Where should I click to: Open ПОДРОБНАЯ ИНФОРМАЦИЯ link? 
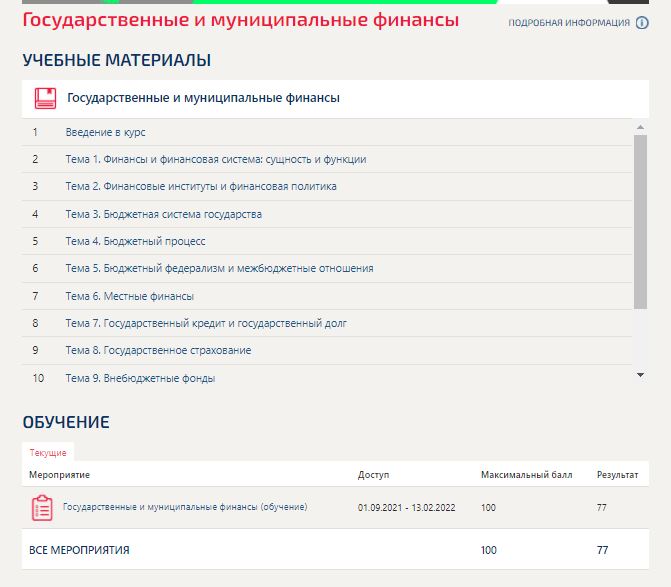pyautogui.click(x=569, y=23)
